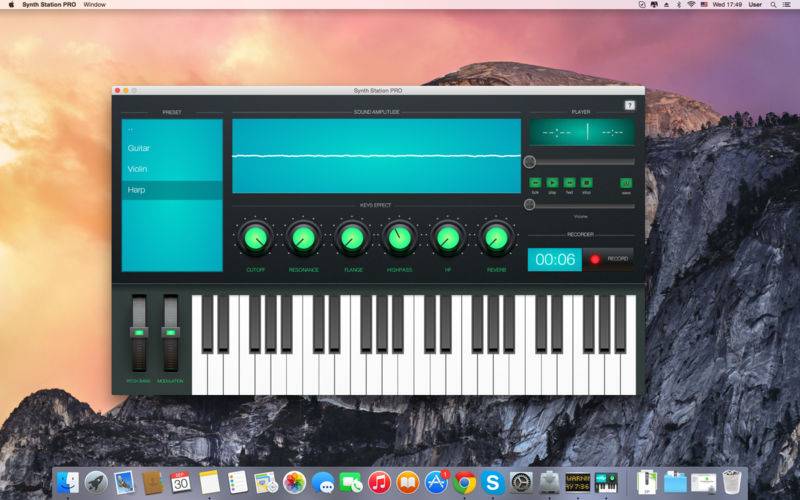
Task: Click the Cutoff knob
Action: [x=256, y=238]
